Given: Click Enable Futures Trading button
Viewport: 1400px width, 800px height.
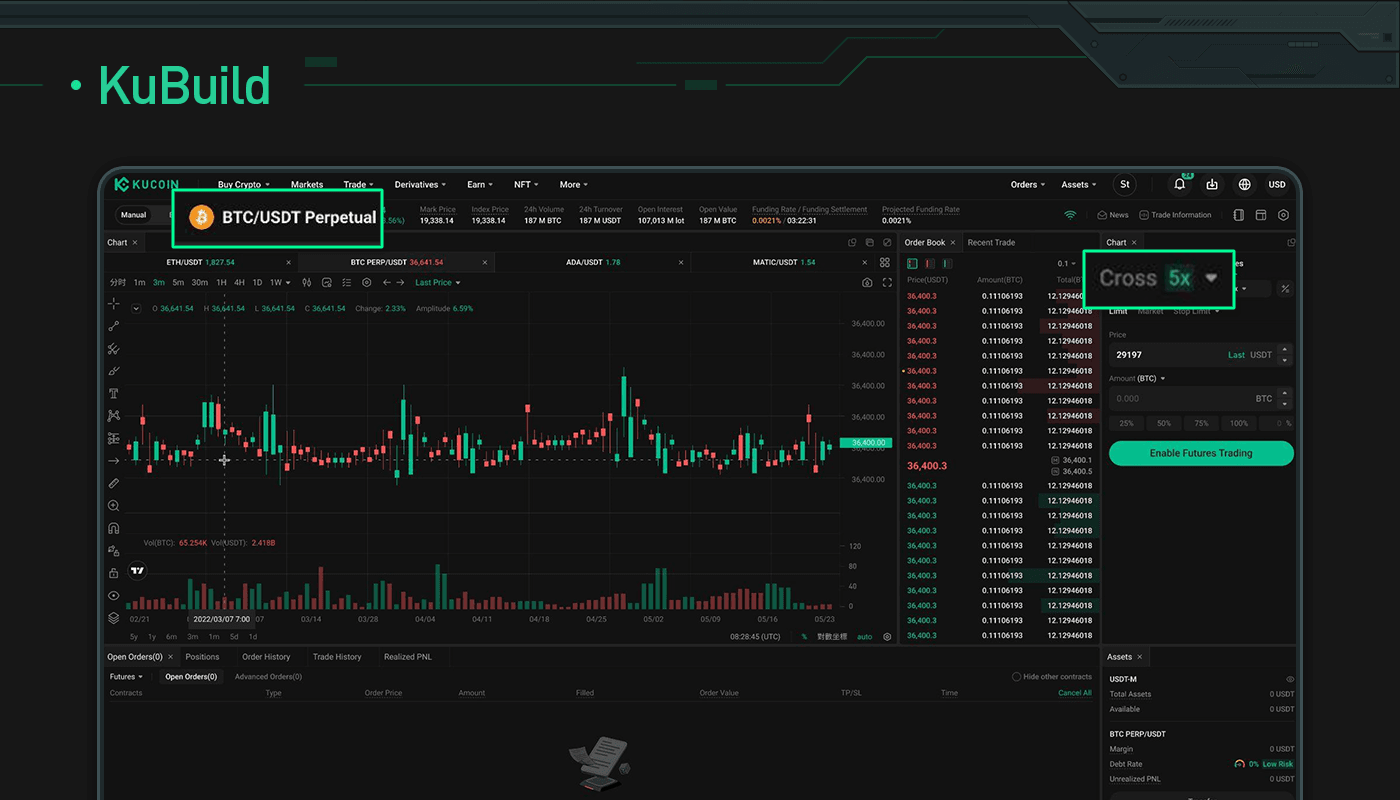Looking at the screenshot, I should click(1201, 453).
